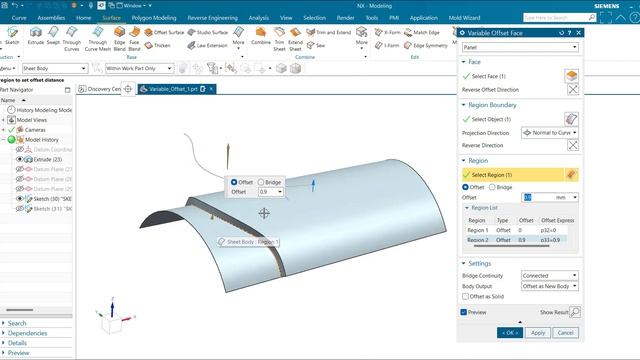Viewport: 640px width, 360px height.
Task: Click the Show Result magnifier icon
Action: pos(575,312)
